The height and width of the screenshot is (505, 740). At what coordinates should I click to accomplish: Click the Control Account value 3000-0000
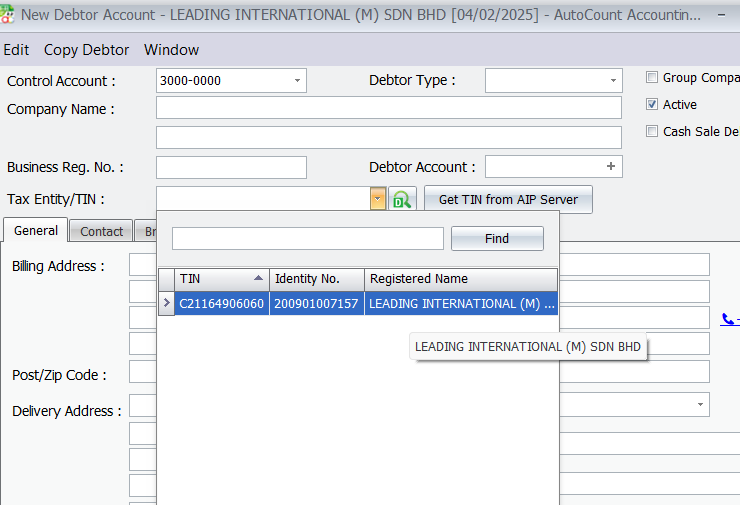point(190,81)
